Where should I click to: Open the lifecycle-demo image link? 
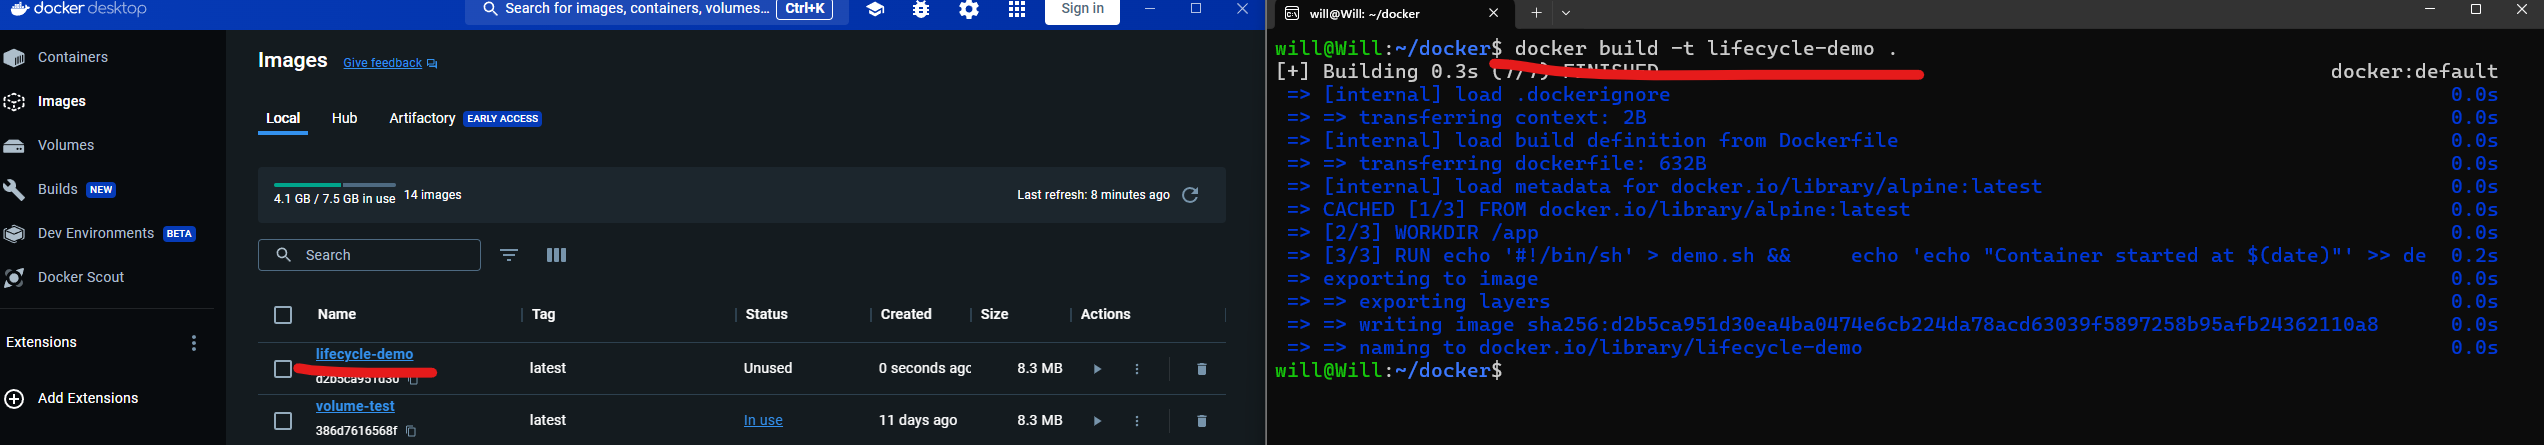[x=364, y=354]
